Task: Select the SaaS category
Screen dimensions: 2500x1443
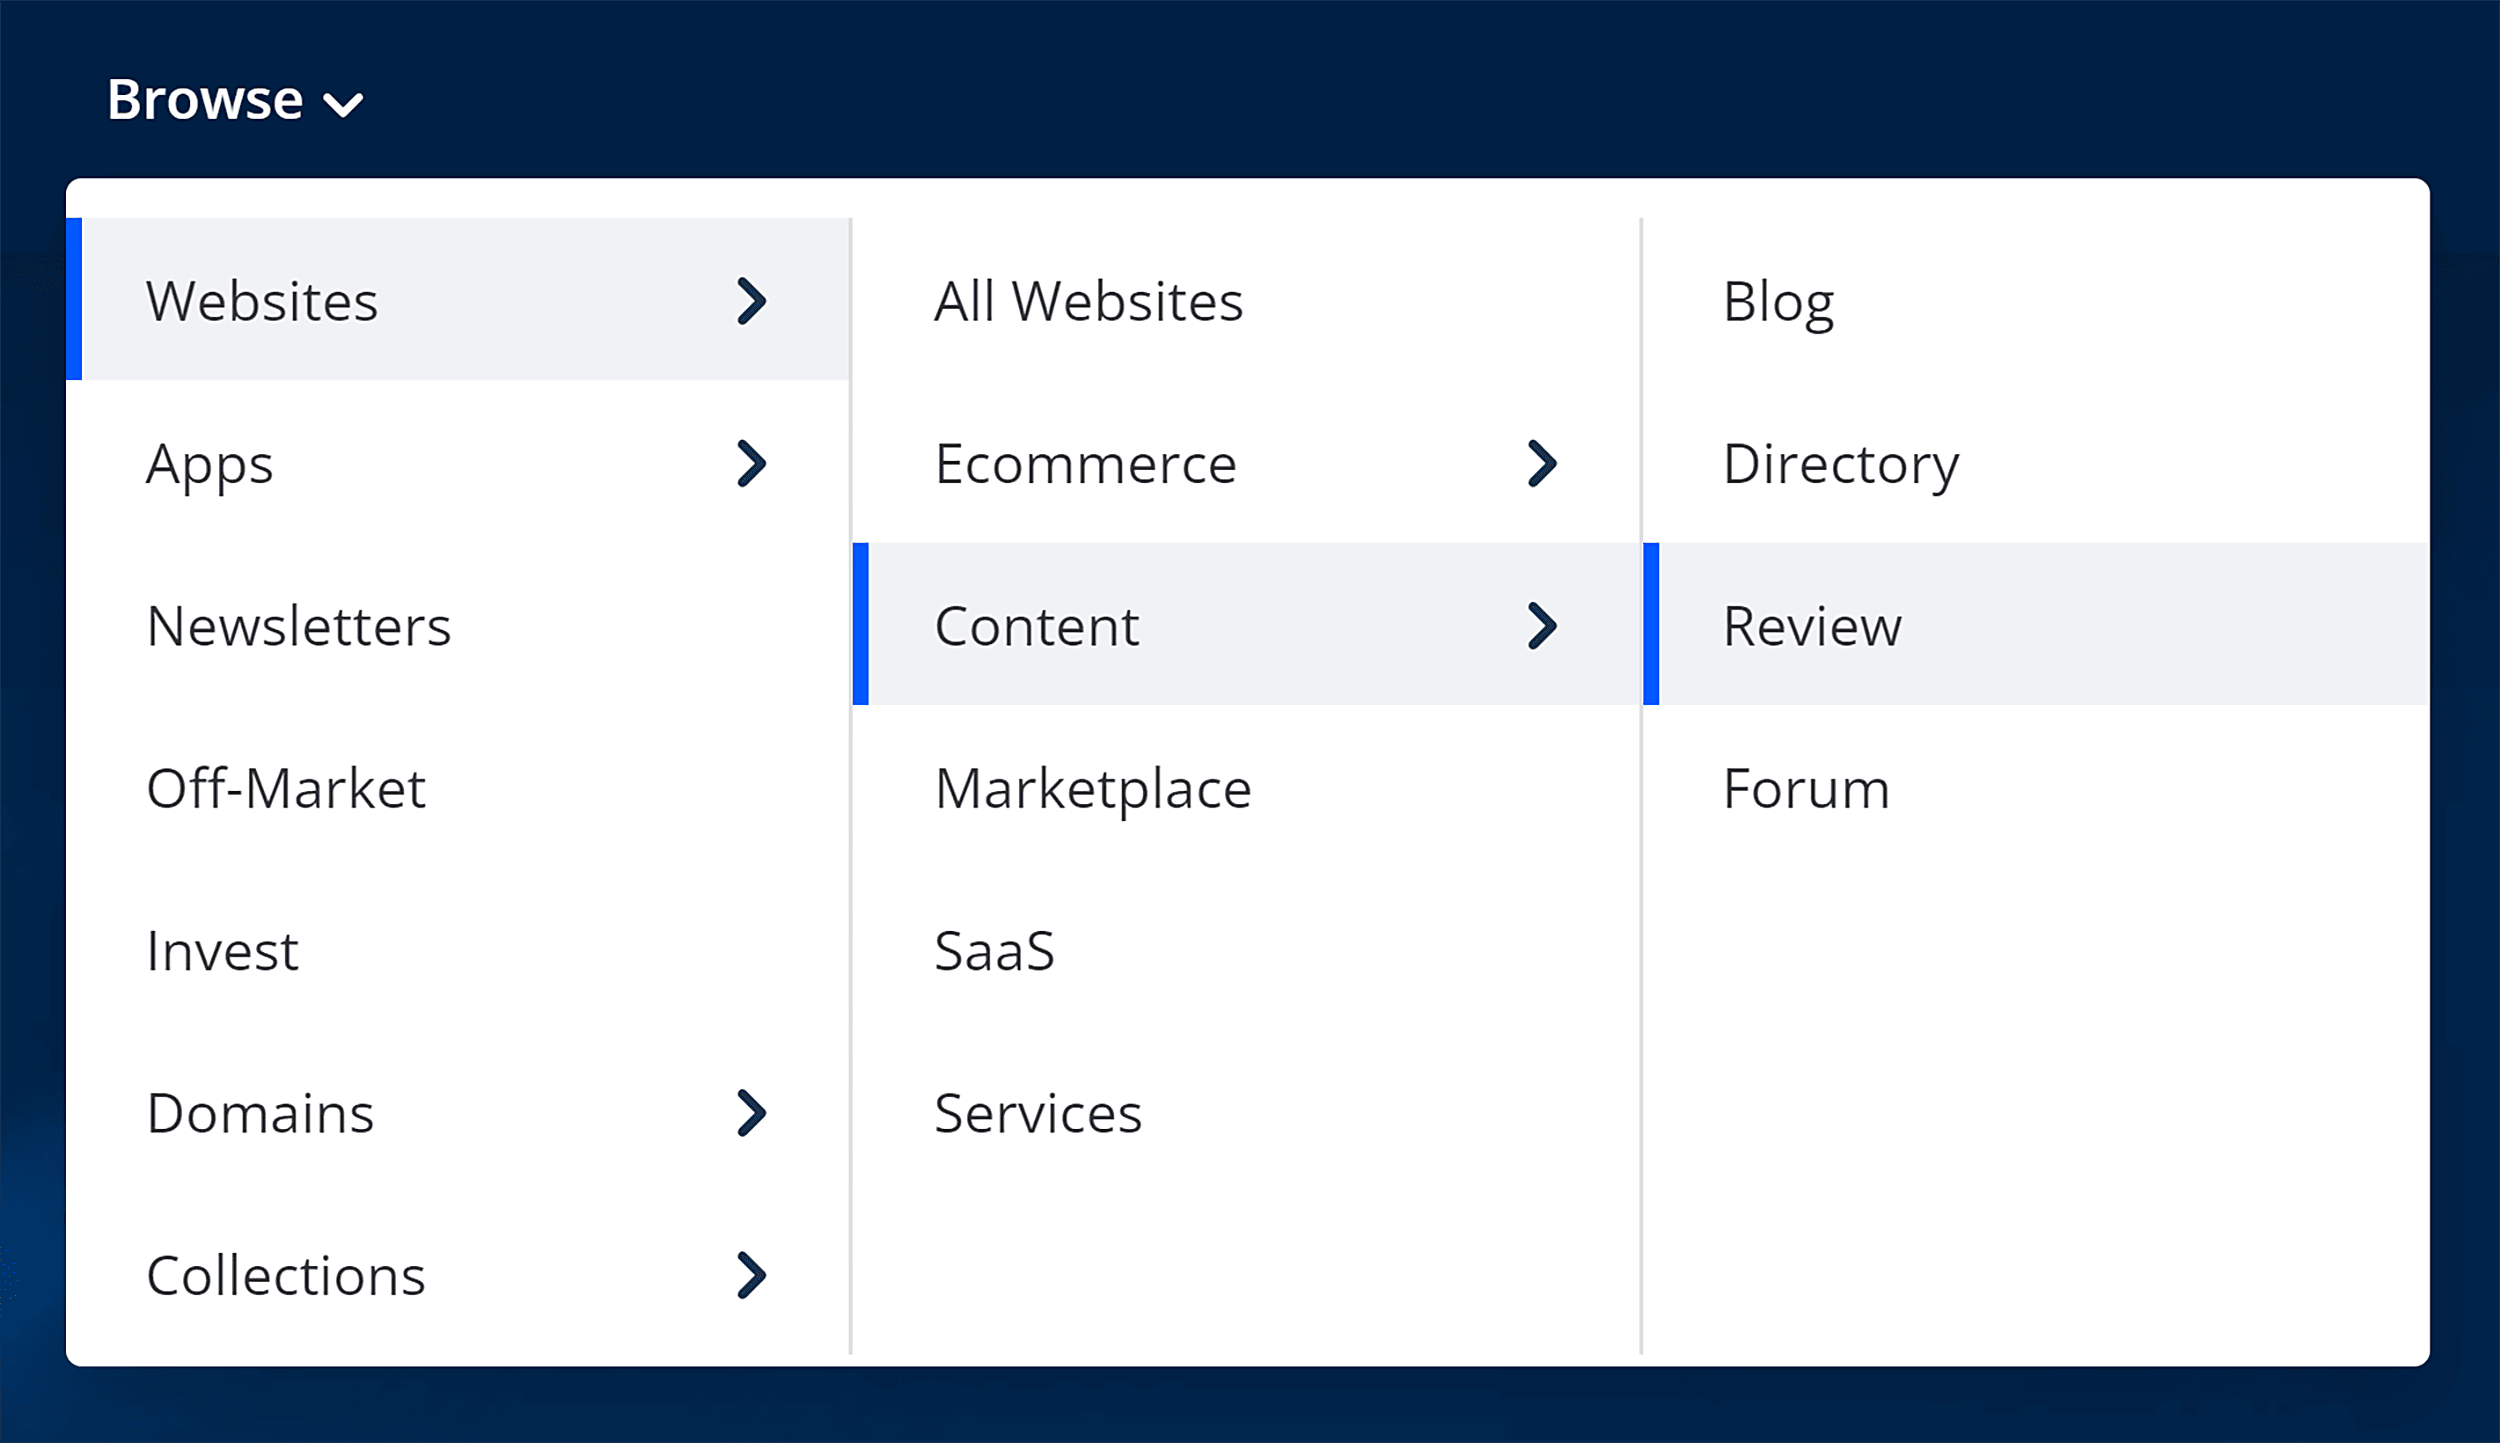Action: (995, 951)
